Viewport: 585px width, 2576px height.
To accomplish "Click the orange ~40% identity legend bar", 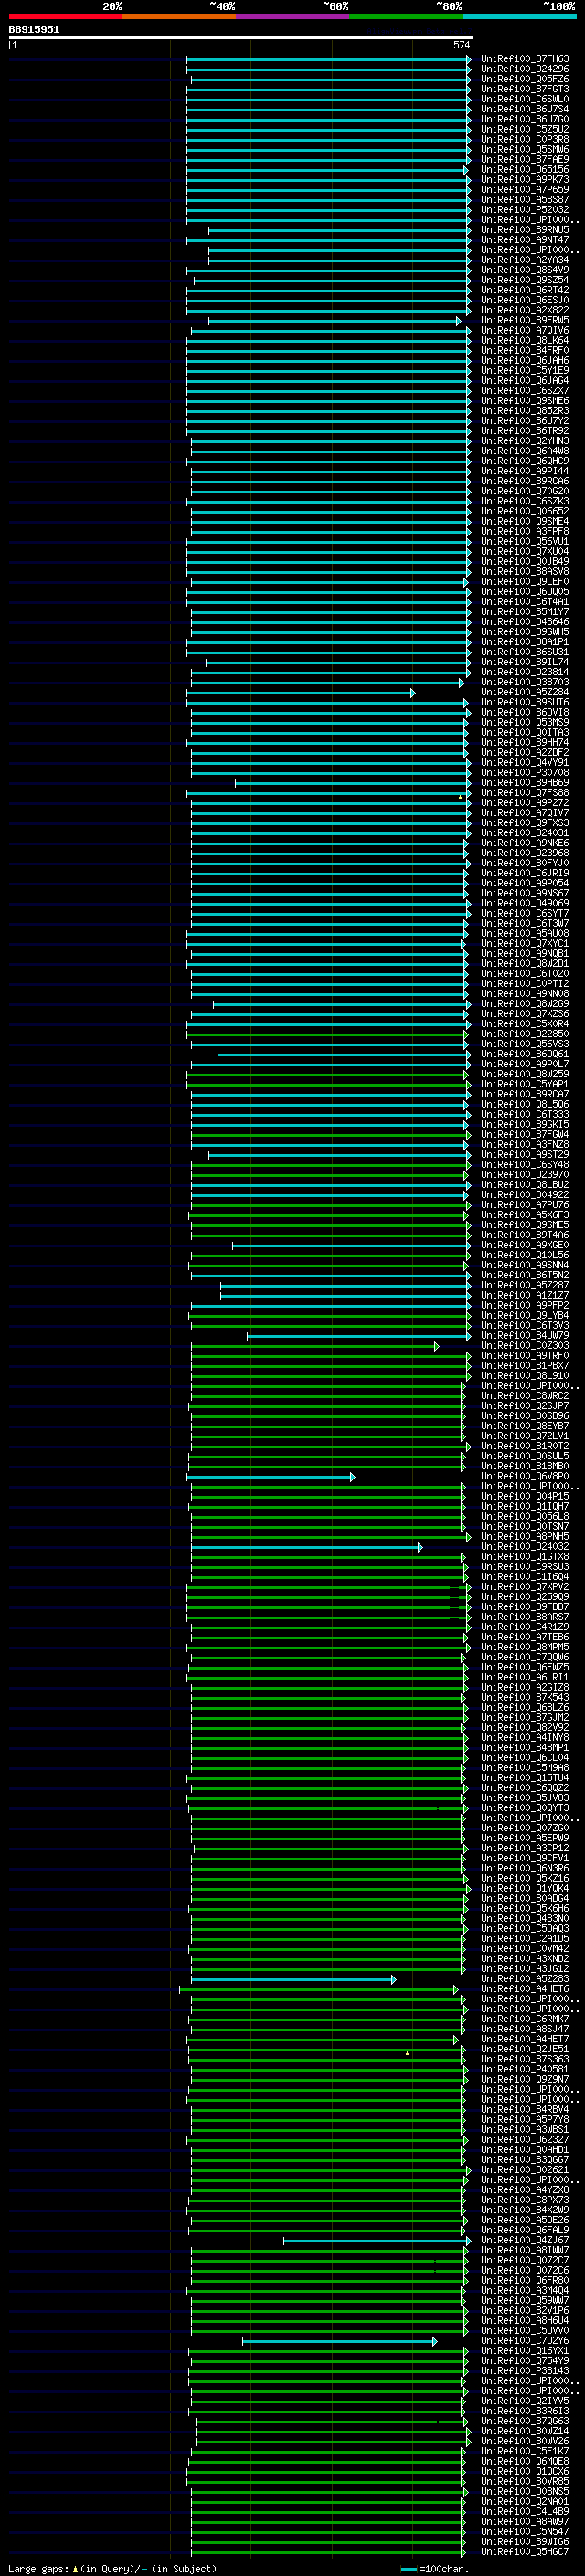I will click(179, 16).
